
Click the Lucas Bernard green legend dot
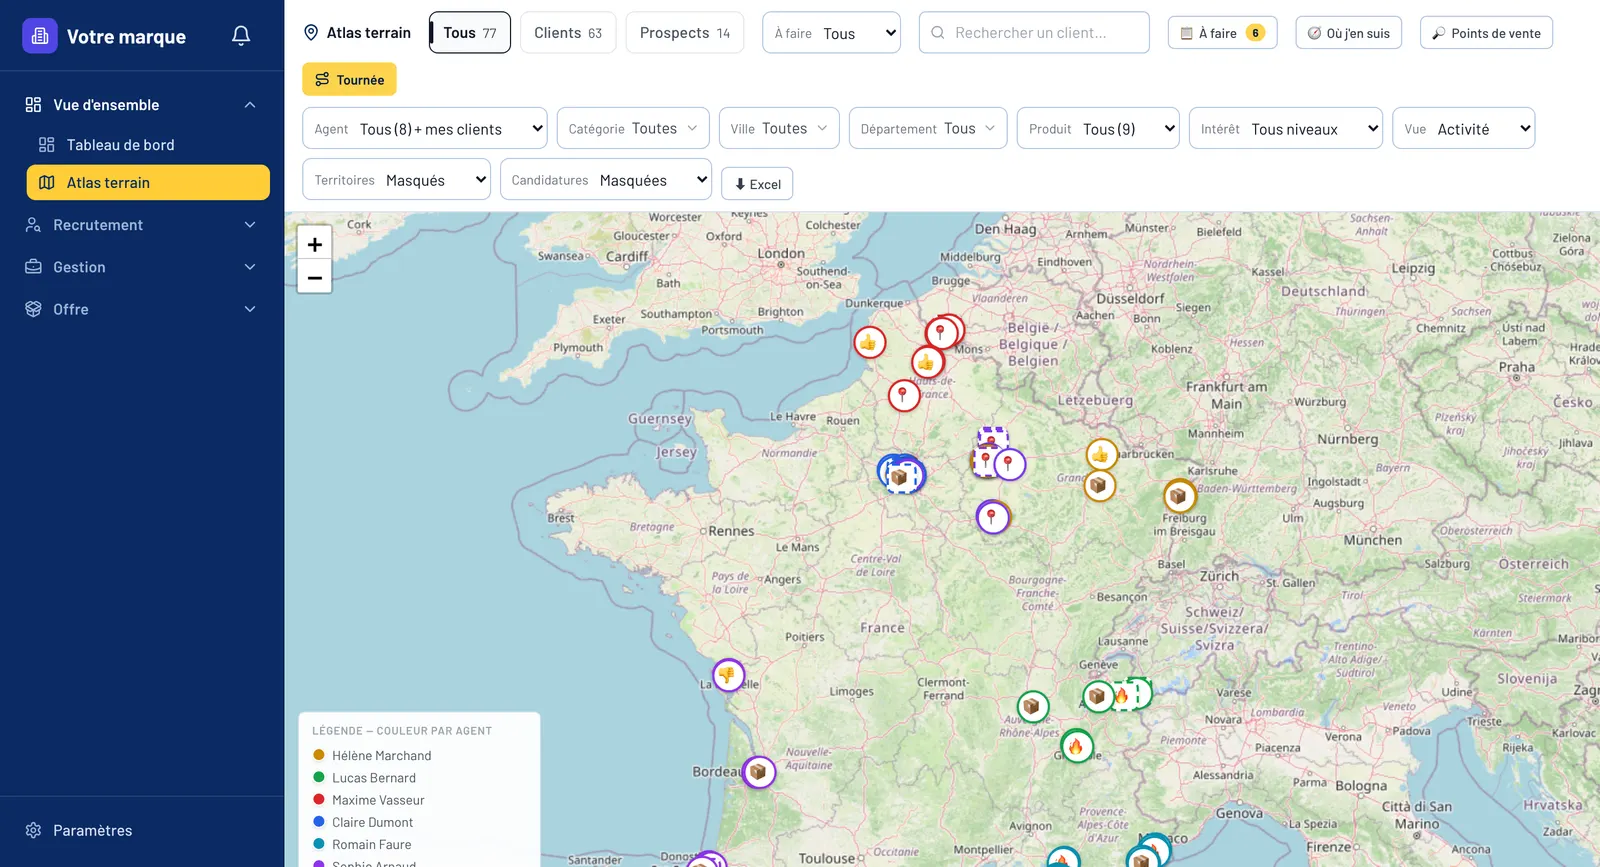pyautogui.click(x=319, y=777)
